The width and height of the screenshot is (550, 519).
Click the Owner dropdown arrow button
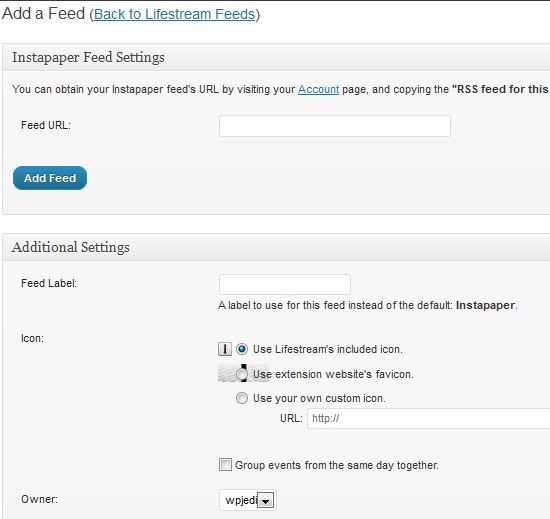266,500
